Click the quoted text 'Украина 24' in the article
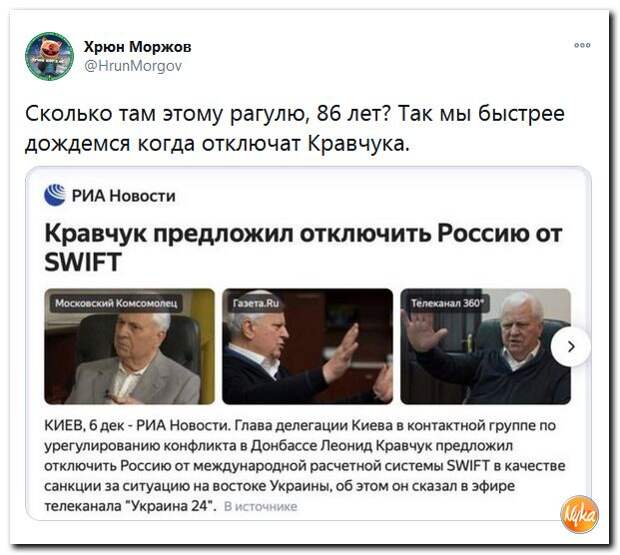 point(172,506)
